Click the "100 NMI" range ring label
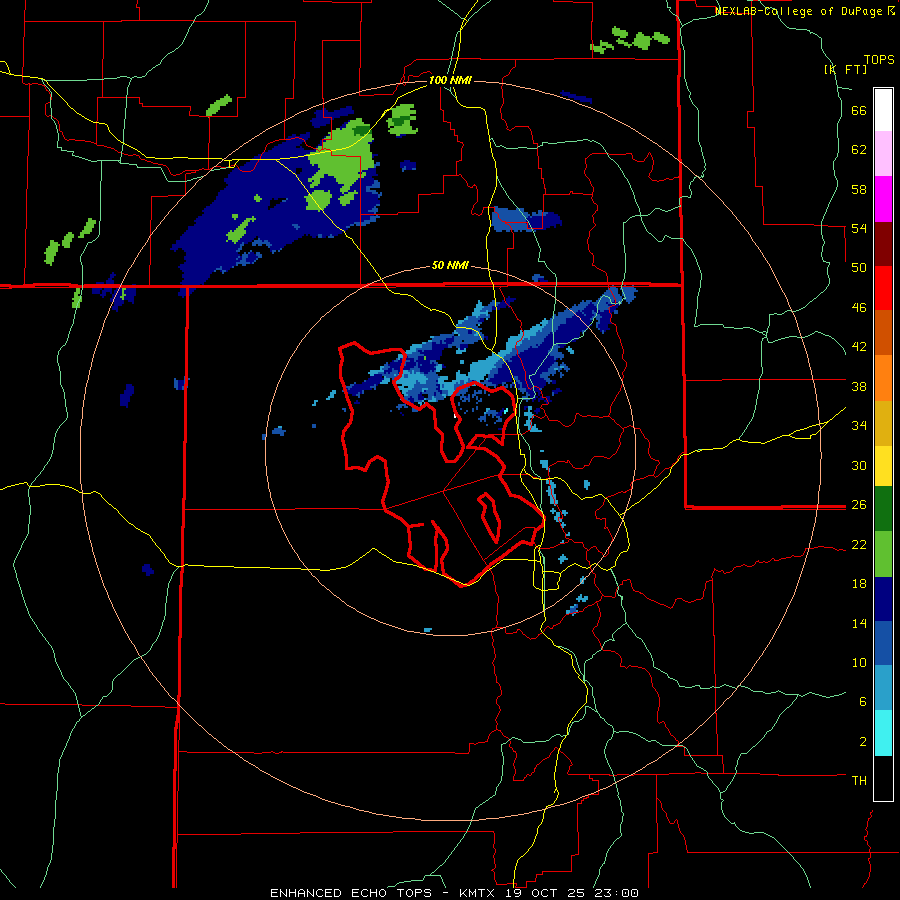 (x=450, y=80)
